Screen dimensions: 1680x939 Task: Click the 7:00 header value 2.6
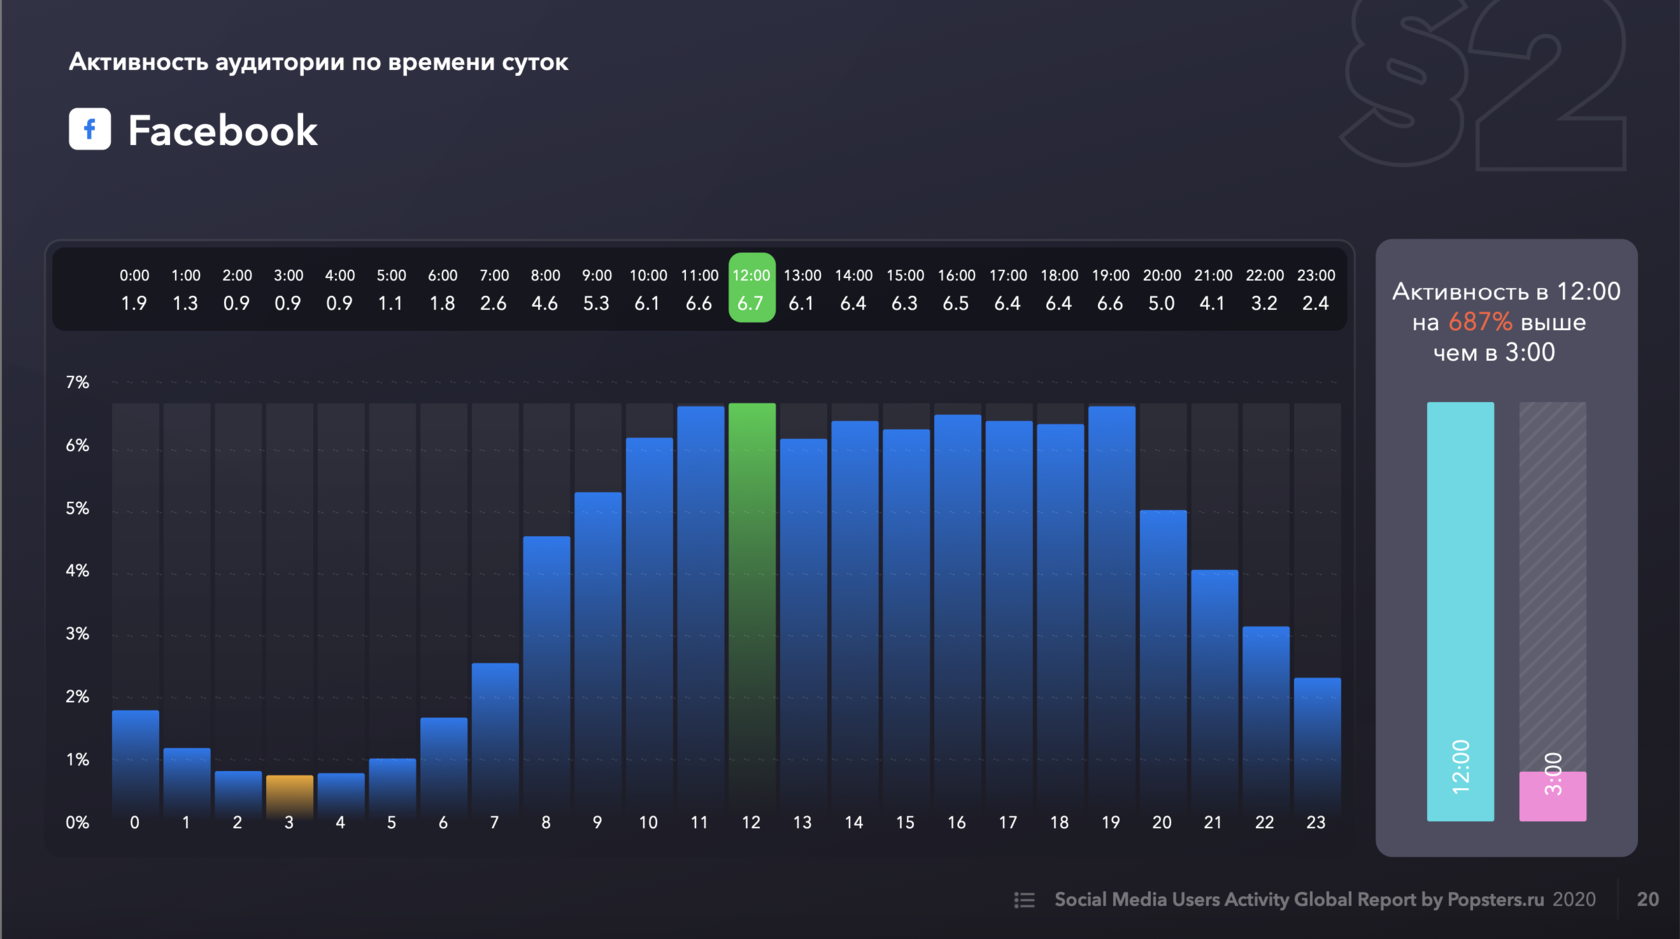pyautogui.click(x=494, y=303)
